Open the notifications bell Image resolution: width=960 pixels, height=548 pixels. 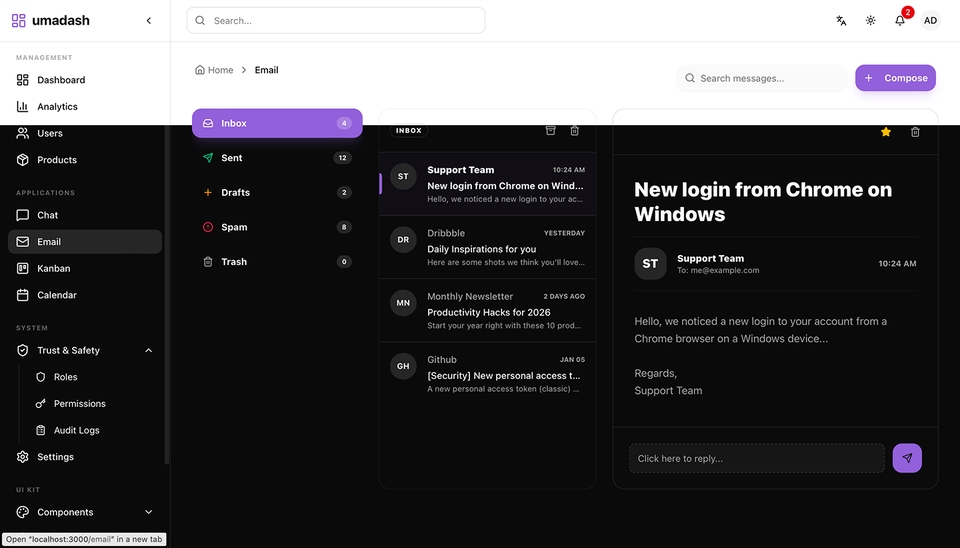(900, 20)
